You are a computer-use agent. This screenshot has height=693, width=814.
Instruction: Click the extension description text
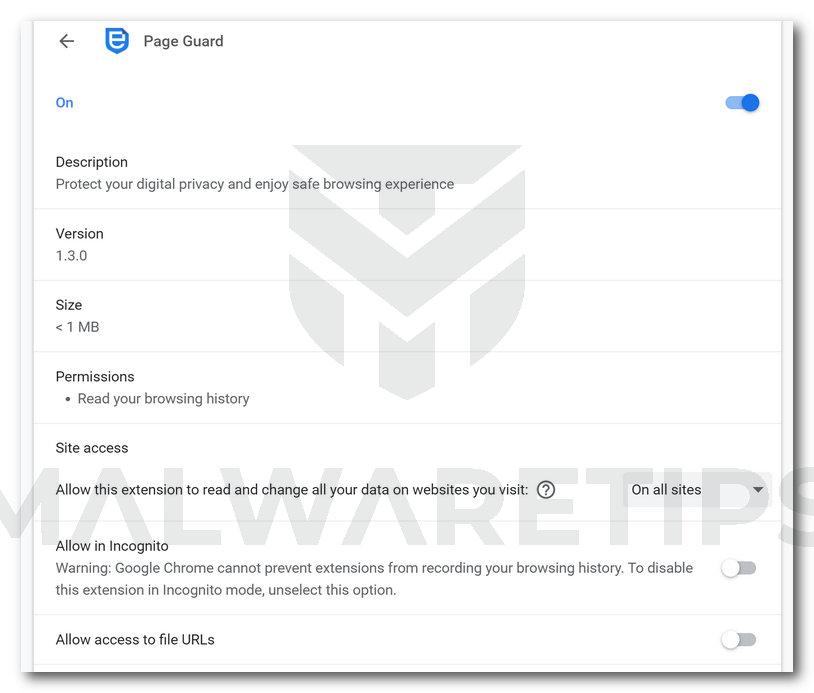(254, 184)
